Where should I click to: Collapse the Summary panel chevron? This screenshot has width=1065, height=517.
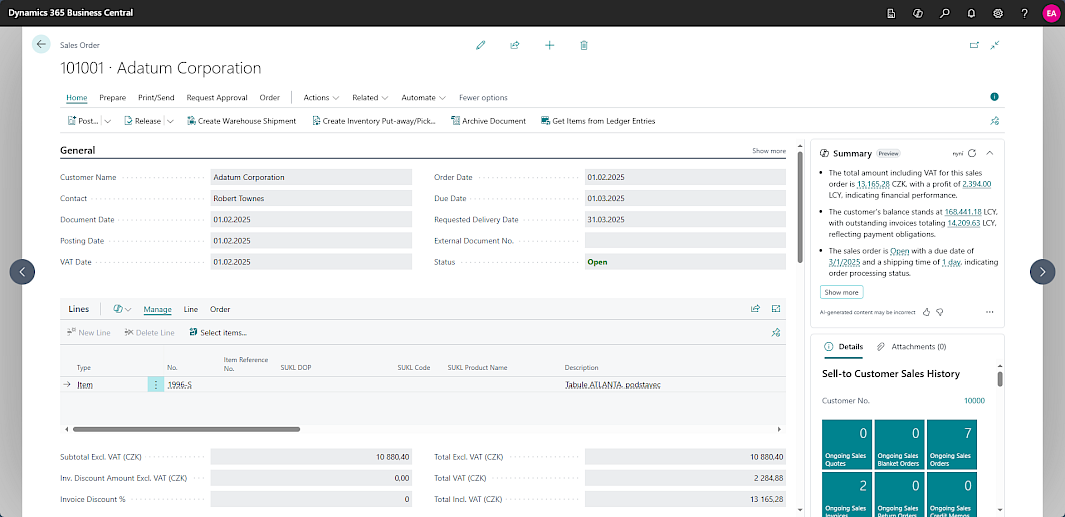tap(989, 153)
